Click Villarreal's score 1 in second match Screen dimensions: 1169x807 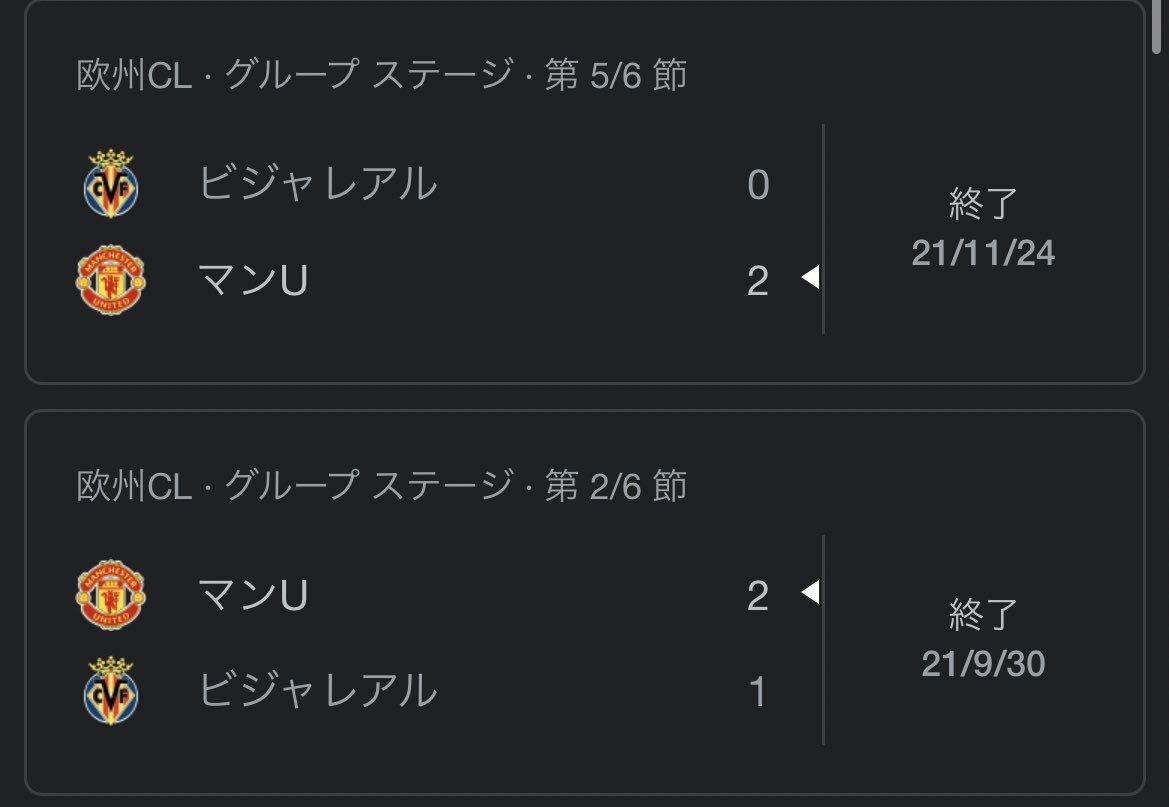pyautogui.click(x=757, y=691)
